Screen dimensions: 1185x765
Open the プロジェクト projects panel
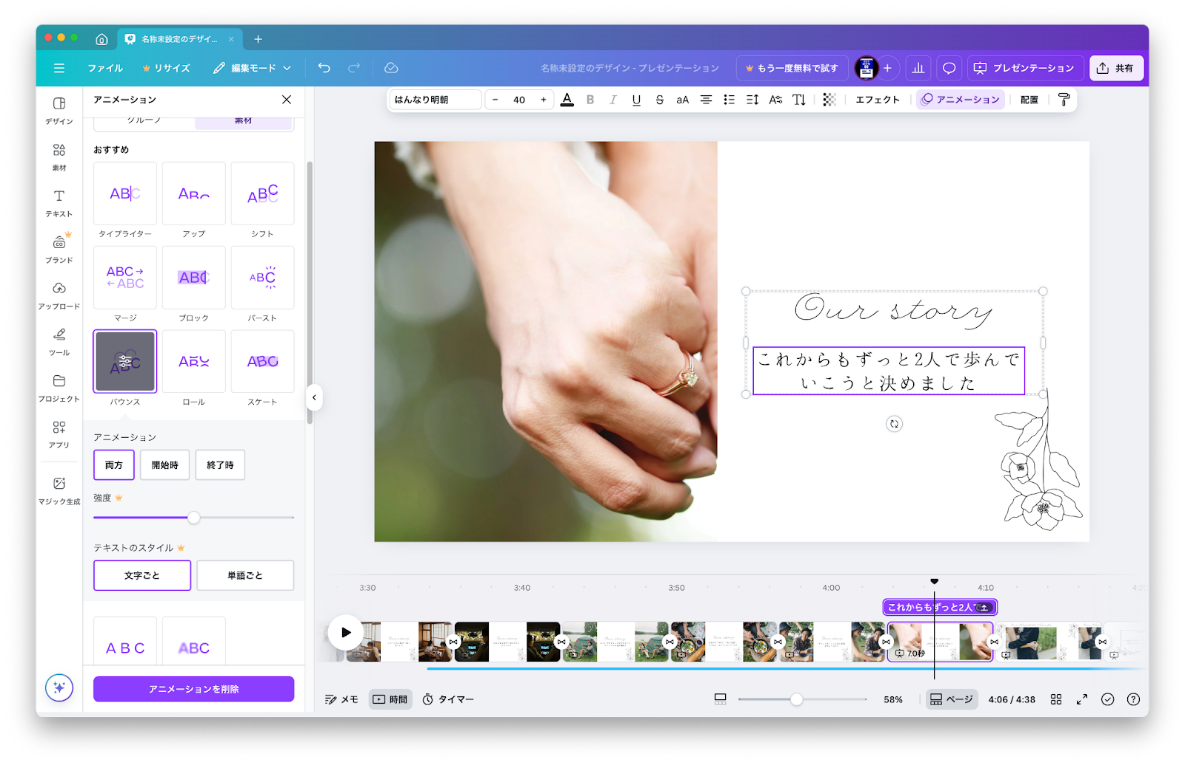59,387
